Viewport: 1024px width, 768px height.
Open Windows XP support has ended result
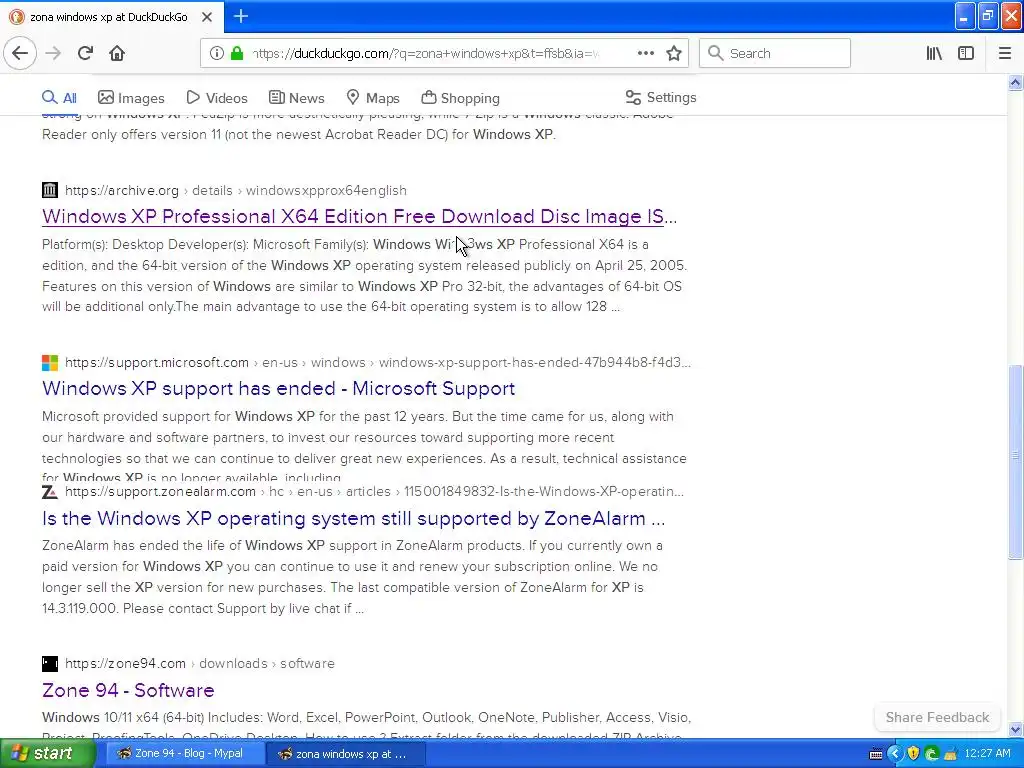pos(278,389)
